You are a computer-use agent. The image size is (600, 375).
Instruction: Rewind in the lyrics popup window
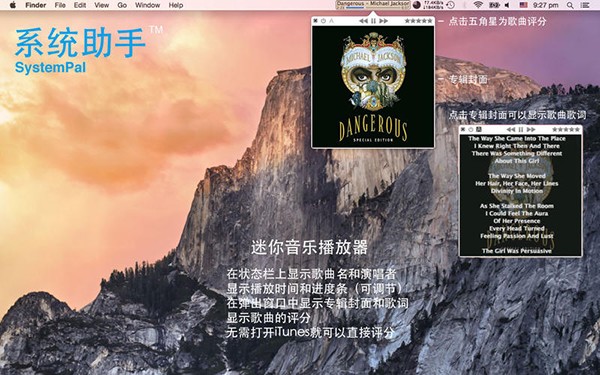[511, 130]
